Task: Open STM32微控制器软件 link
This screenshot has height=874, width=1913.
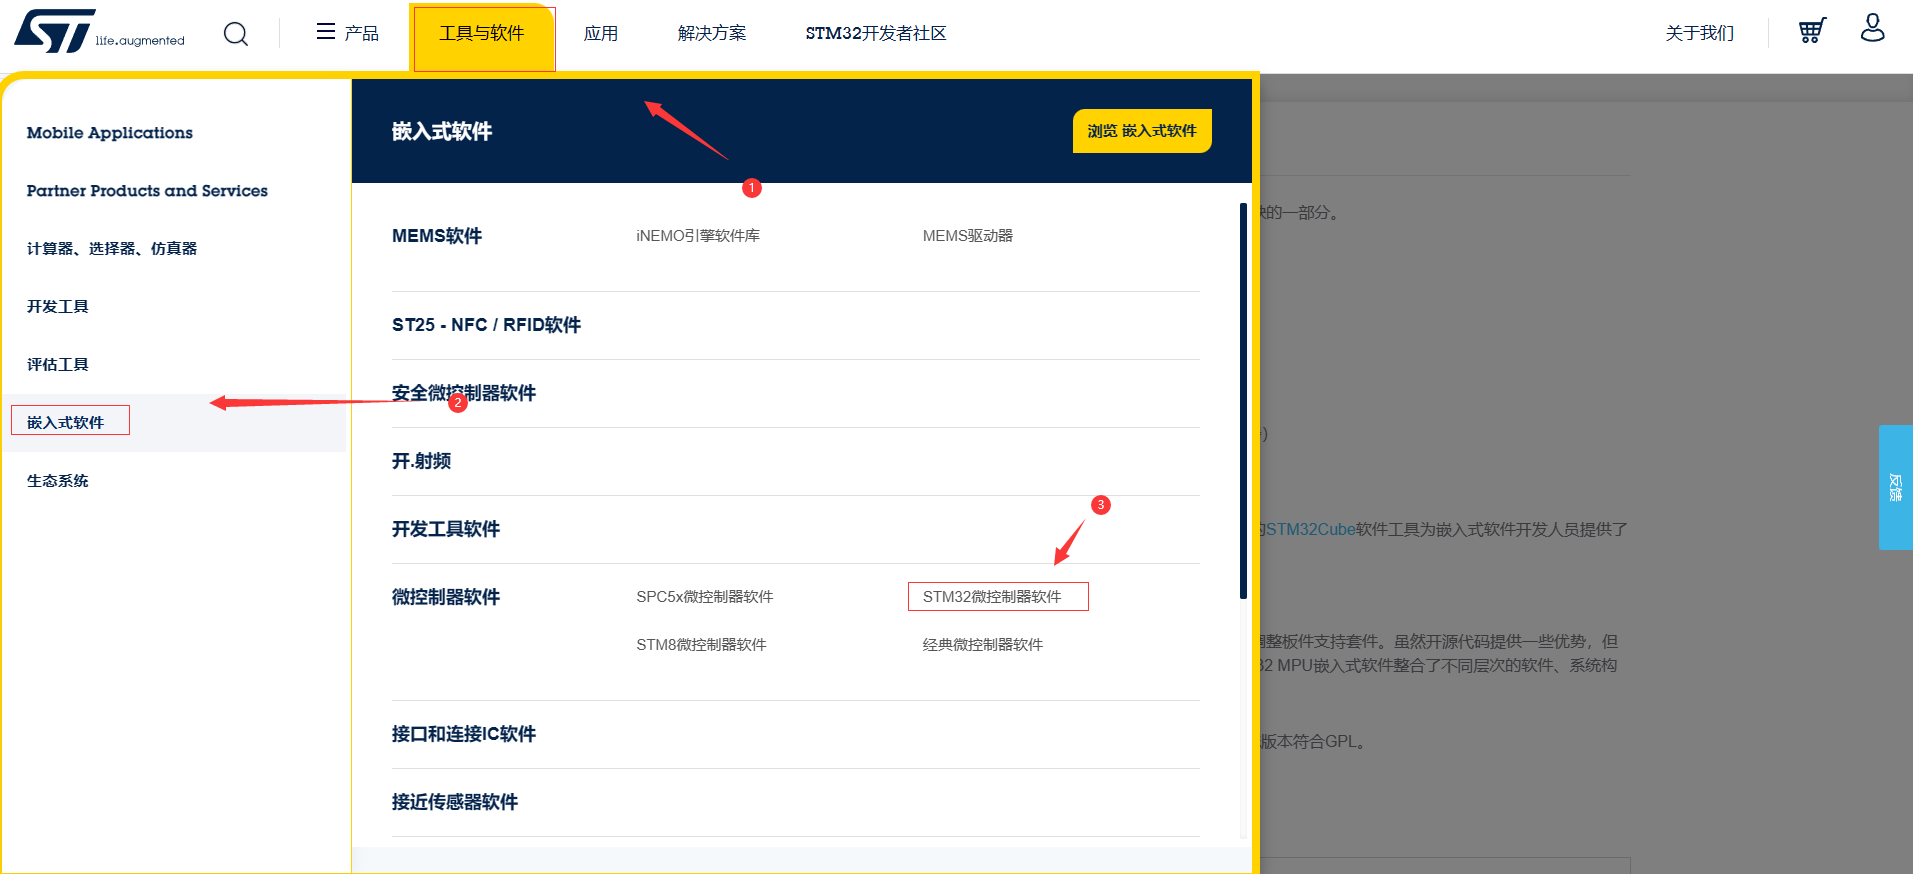Action: tap(992, 597)
